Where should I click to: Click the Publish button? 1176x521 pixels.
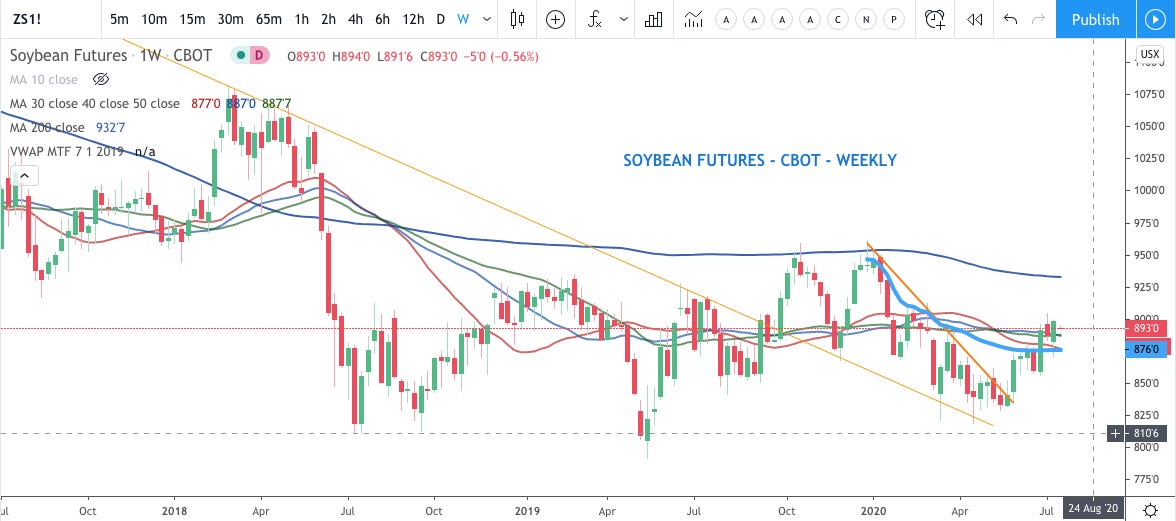(x=1096, y=19)
